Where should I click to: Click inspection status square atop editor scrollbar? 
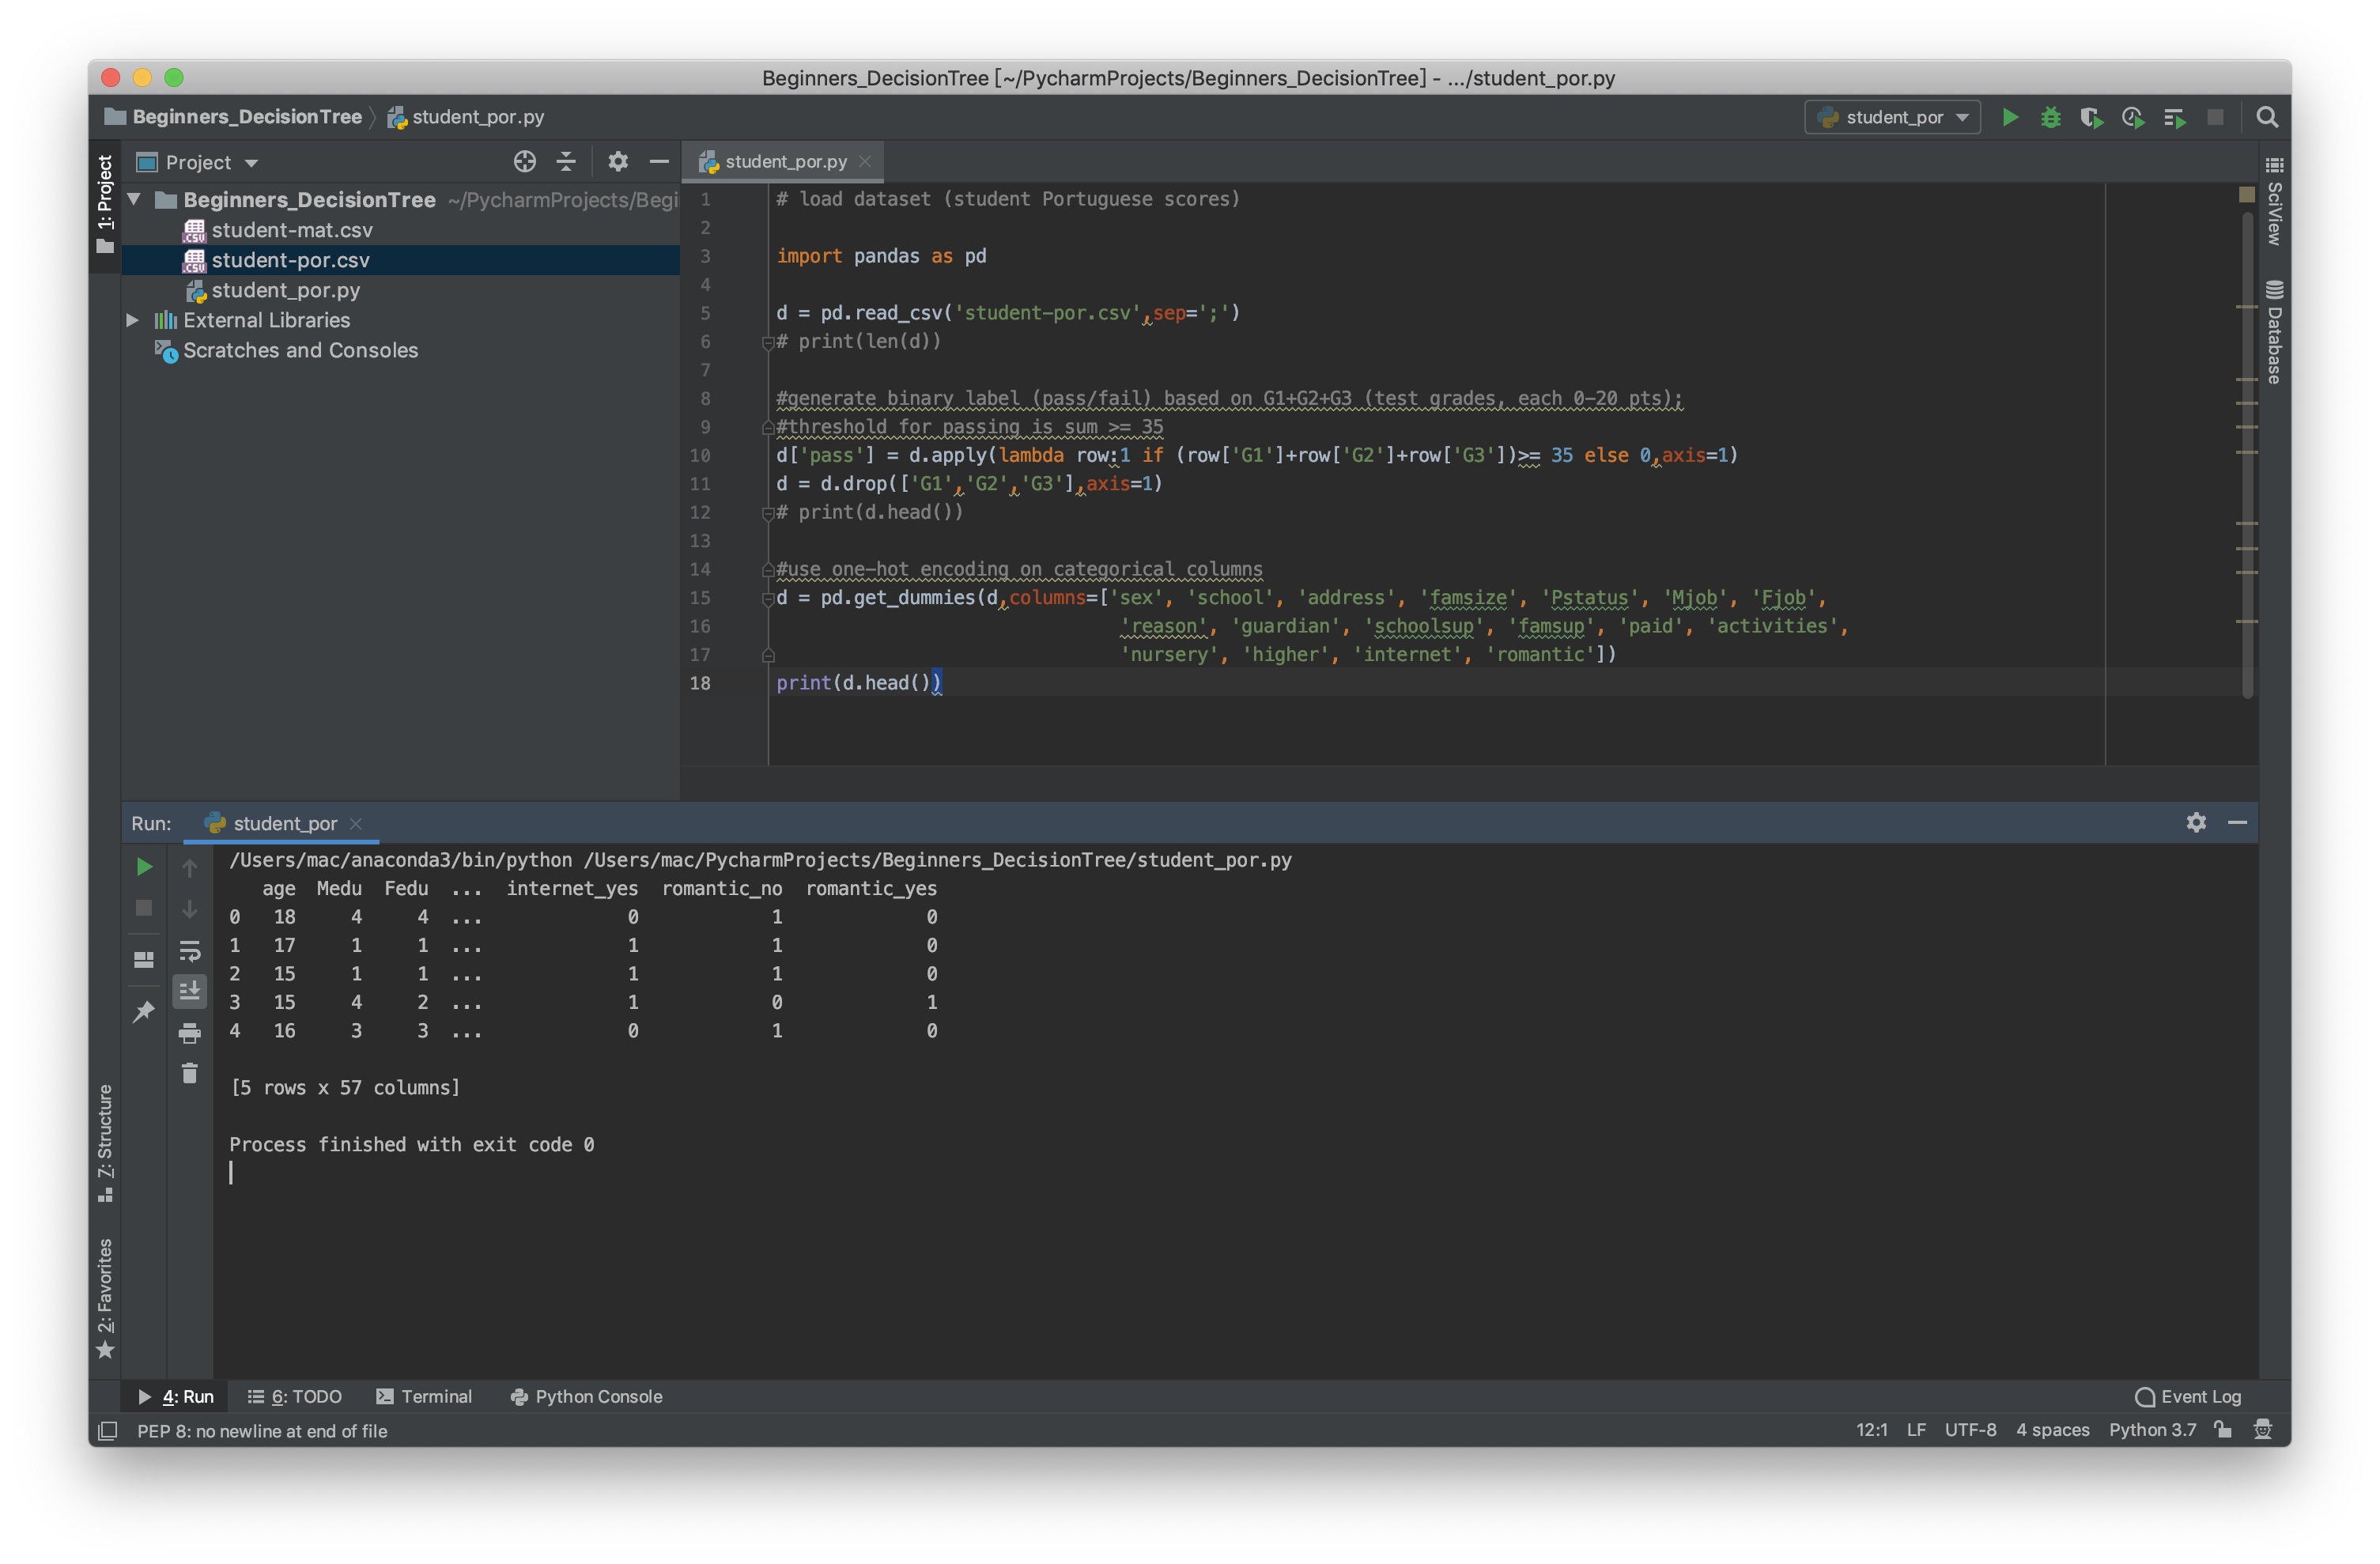(2247, 194)
